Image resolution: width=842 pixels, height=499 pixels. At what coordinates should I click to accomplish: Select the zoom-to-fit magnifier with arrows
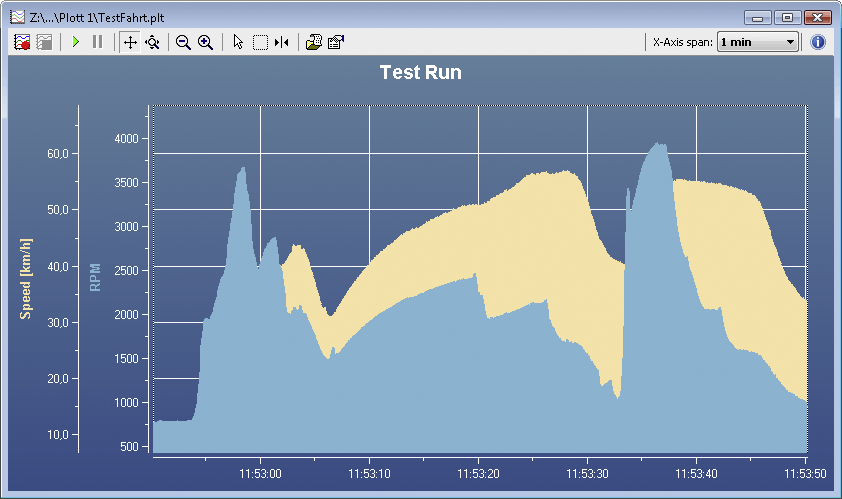click(152, 42)
